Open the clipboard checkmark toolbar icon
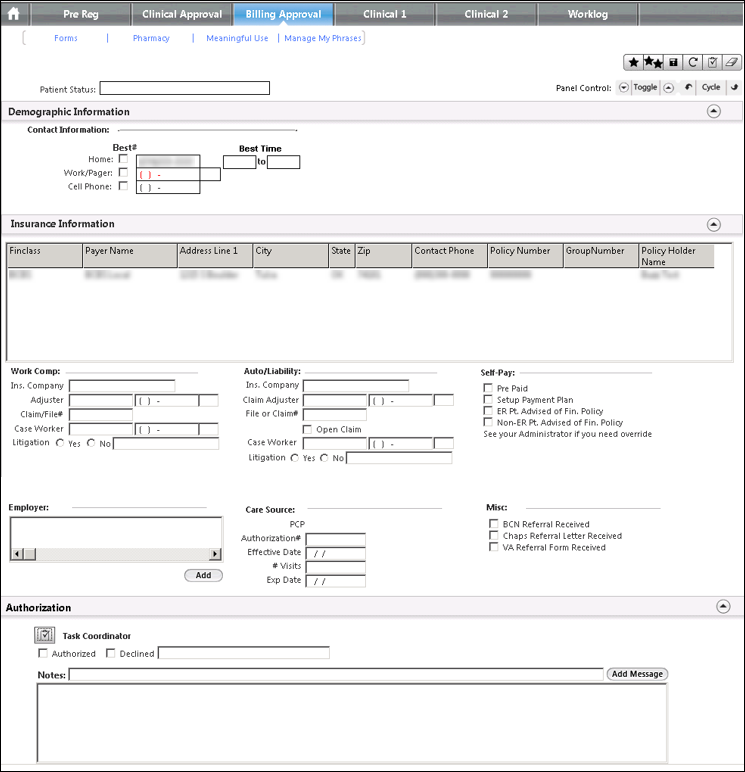Image resolution: width=745 pixels, height=772 pixels. 712,63
